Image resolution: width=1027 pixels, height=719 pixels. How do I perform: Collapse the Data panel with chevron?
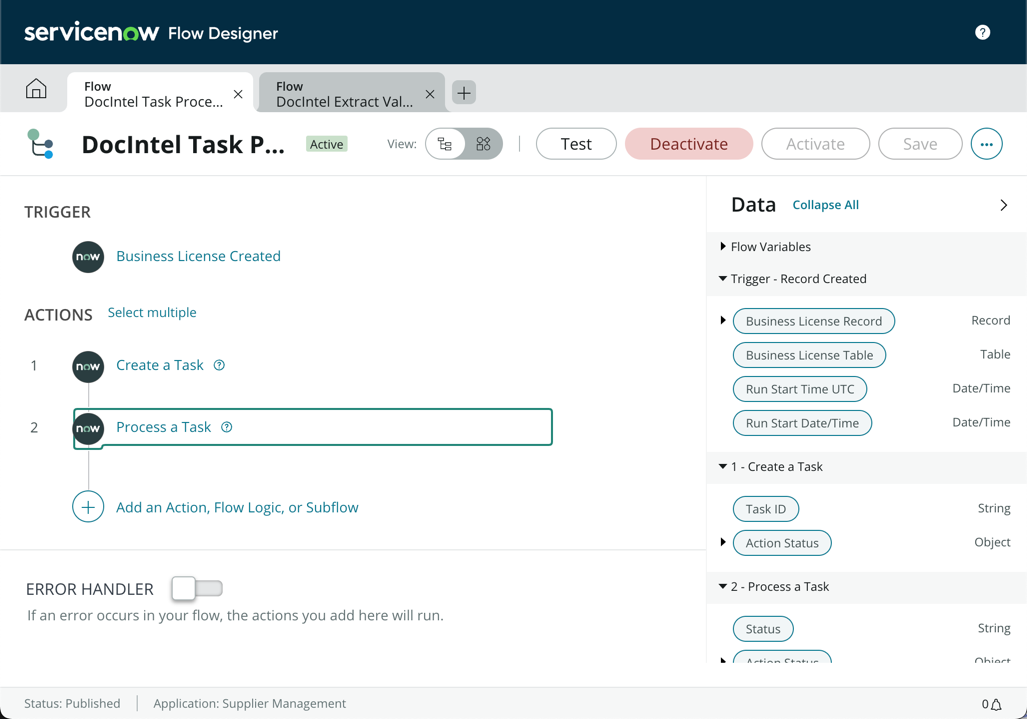[1003, 205]
